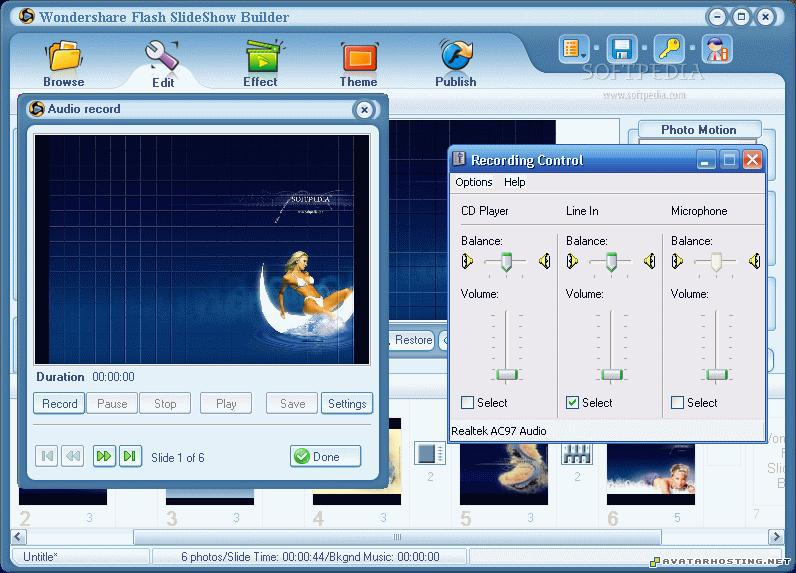The image size is (796, 573).
Task: Click the Restore button behind the dialogs
Action: click(x=413, y=340)
